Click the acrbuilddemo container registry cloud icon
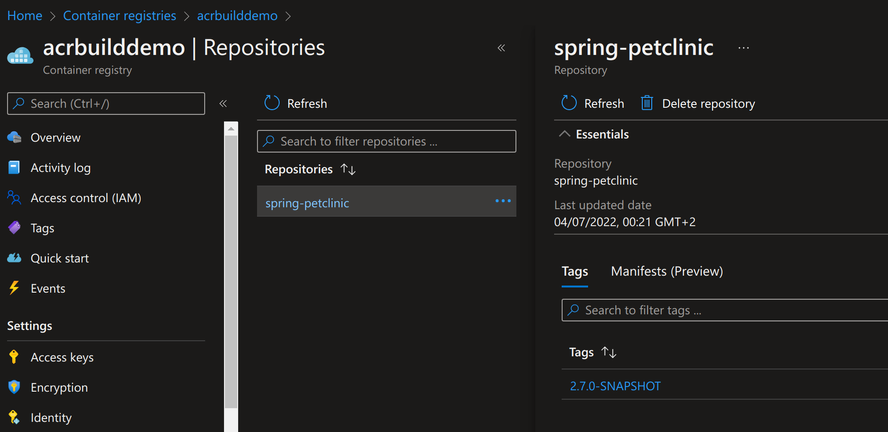The image size is (888, 432). (x=20, y=55)
